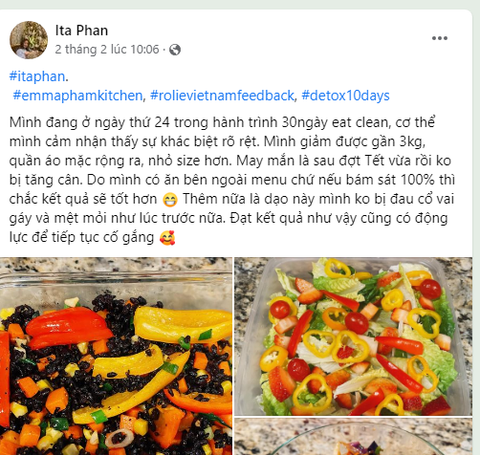Screen dimensions: 480x455
Task: Click "3kg," in the post text
Action: click(x=412, y=142)
